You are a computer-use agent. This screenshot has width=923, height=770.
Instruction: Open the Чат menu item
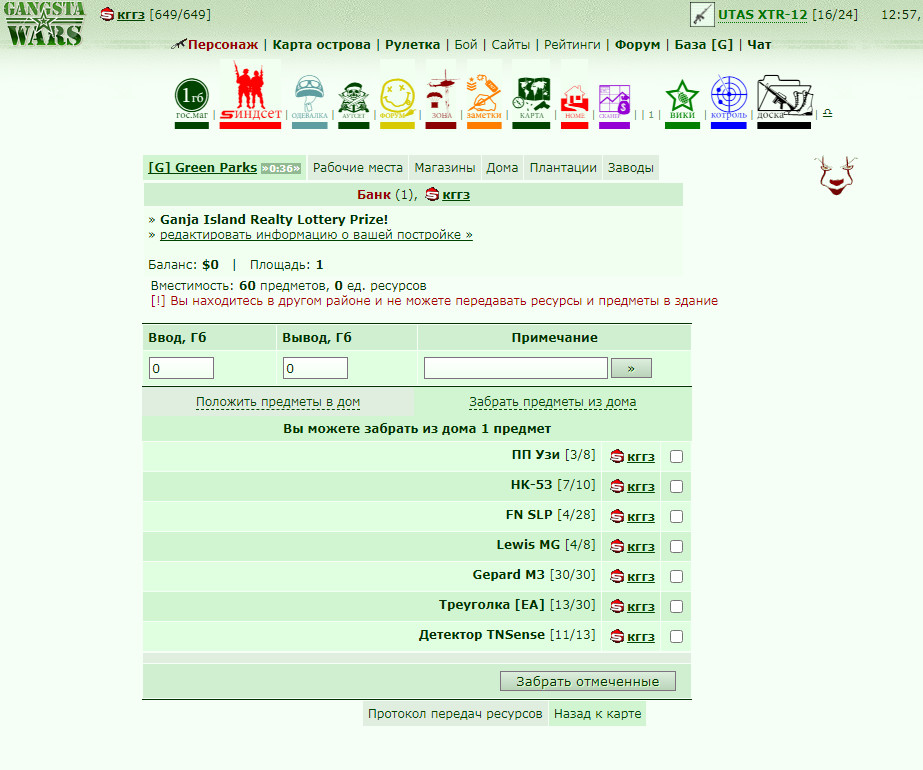click(x=759, y=45)
